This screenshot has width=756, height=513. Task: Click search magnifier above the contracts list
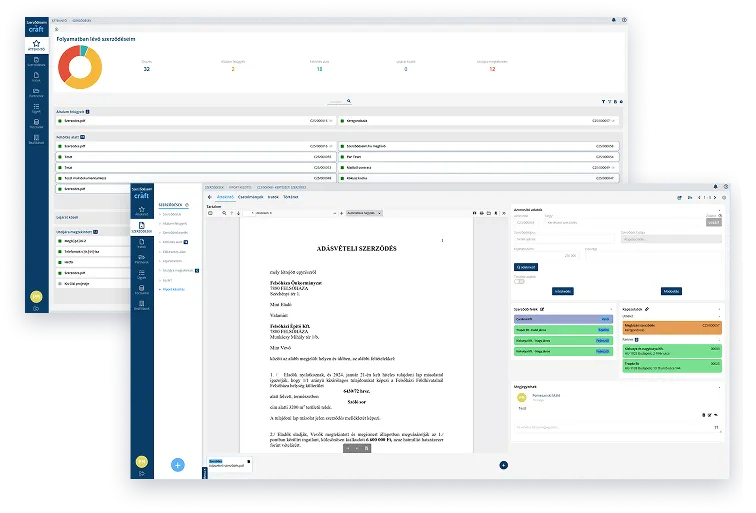(349, 101)
